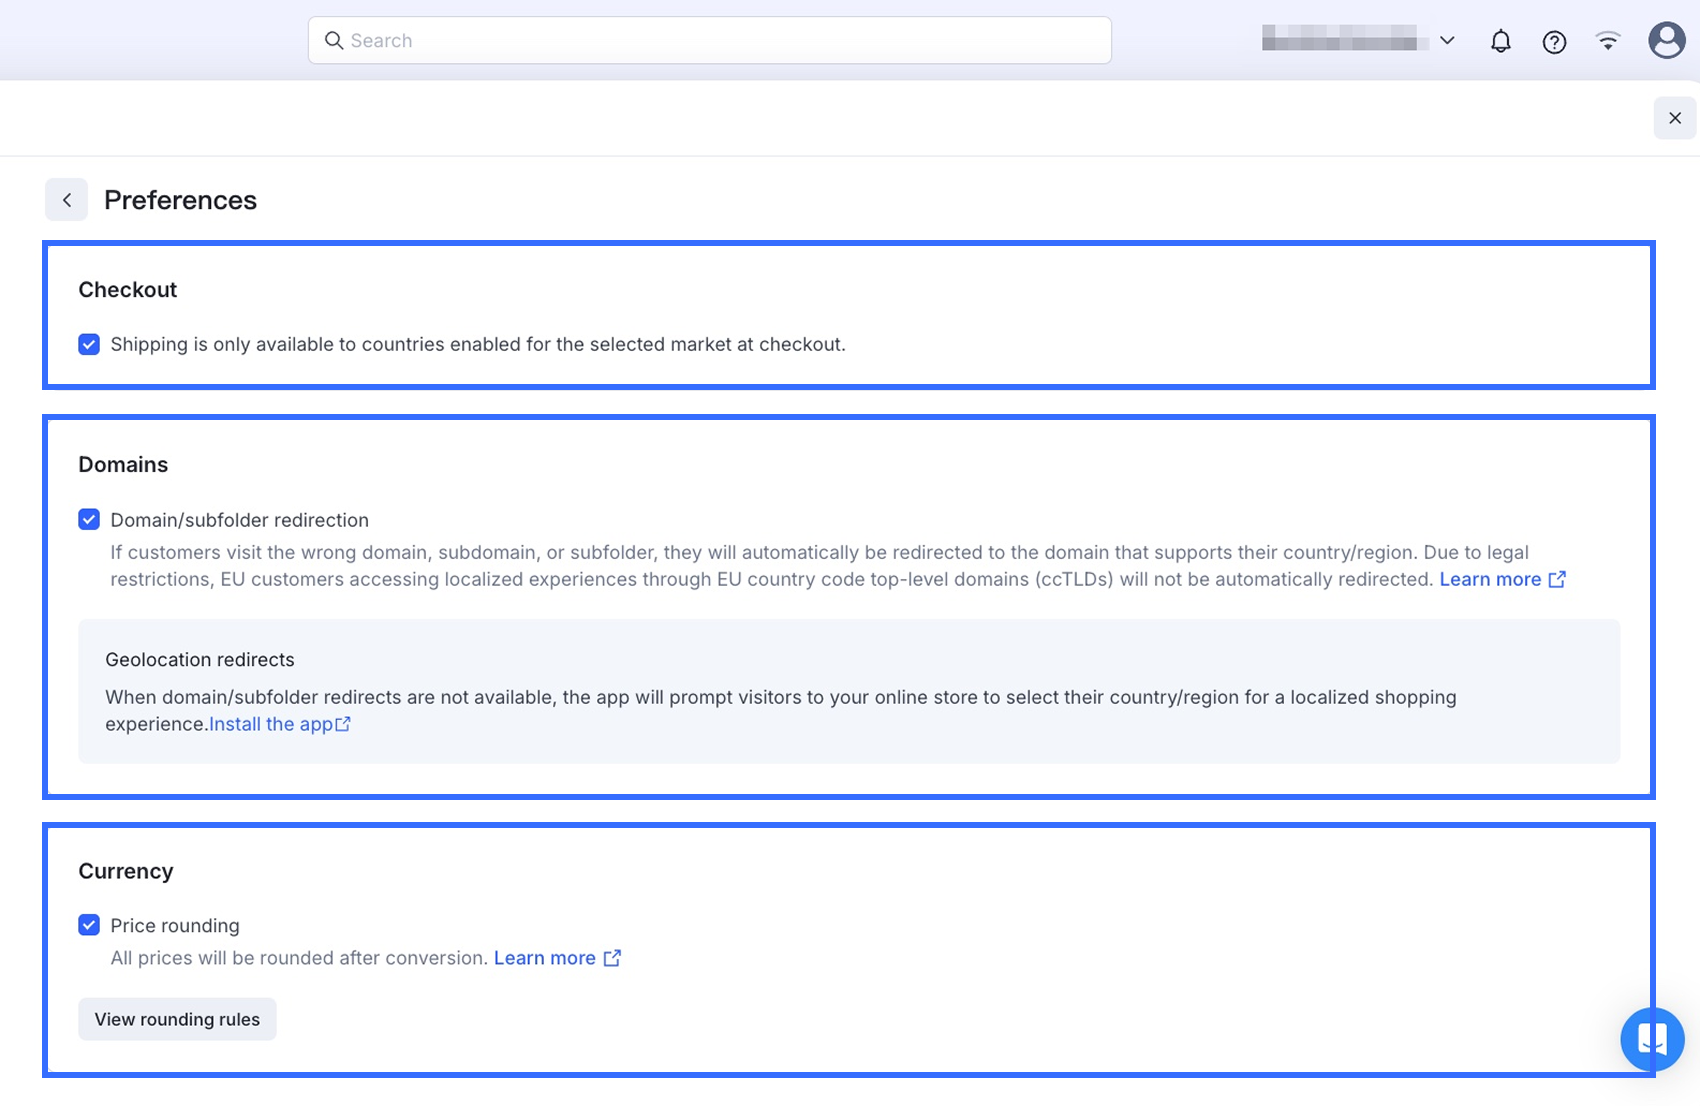The height and width of the screenshot is (1106, 1700).
Task: Go back using the Preferences back arrow
Action: tap(66, 200)
